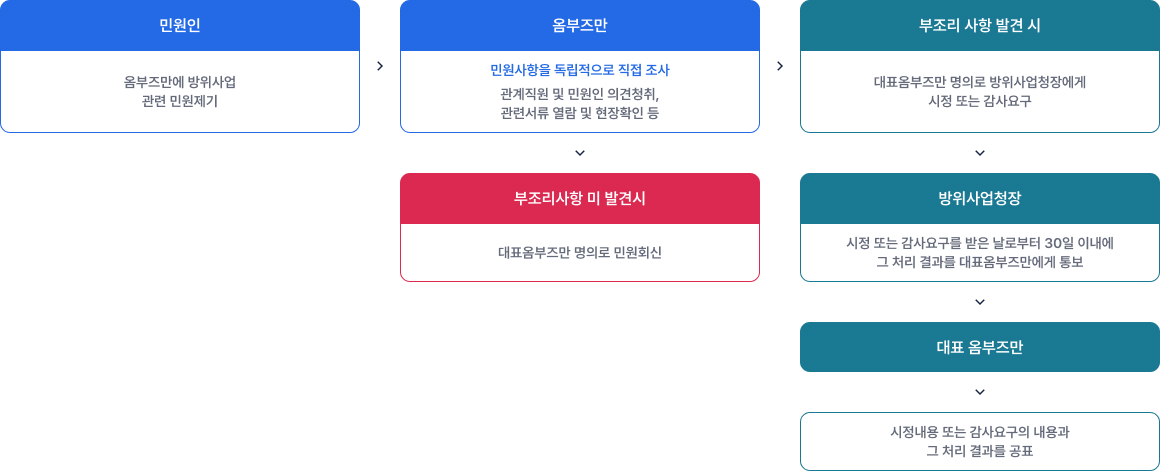Click down chevron below 부조리 사항 발견 시 box
Screen dimensions: 1160x471
(x=980, y=153)
